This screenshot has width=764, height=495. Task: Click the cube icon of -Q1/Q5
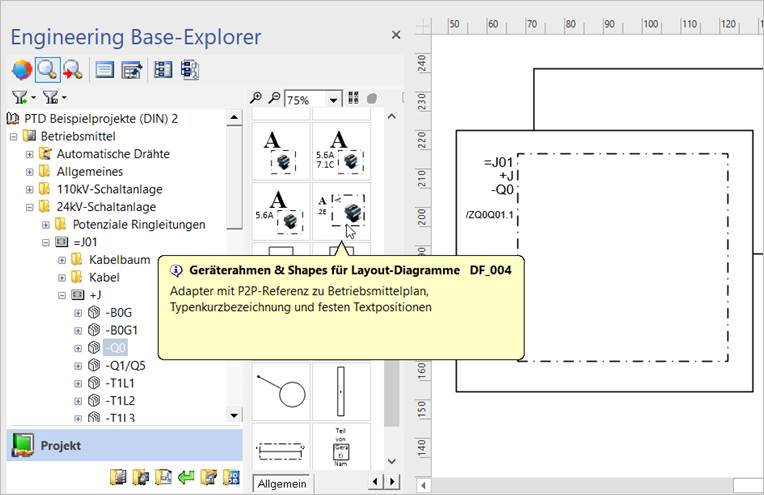click(x=94, y=365)
